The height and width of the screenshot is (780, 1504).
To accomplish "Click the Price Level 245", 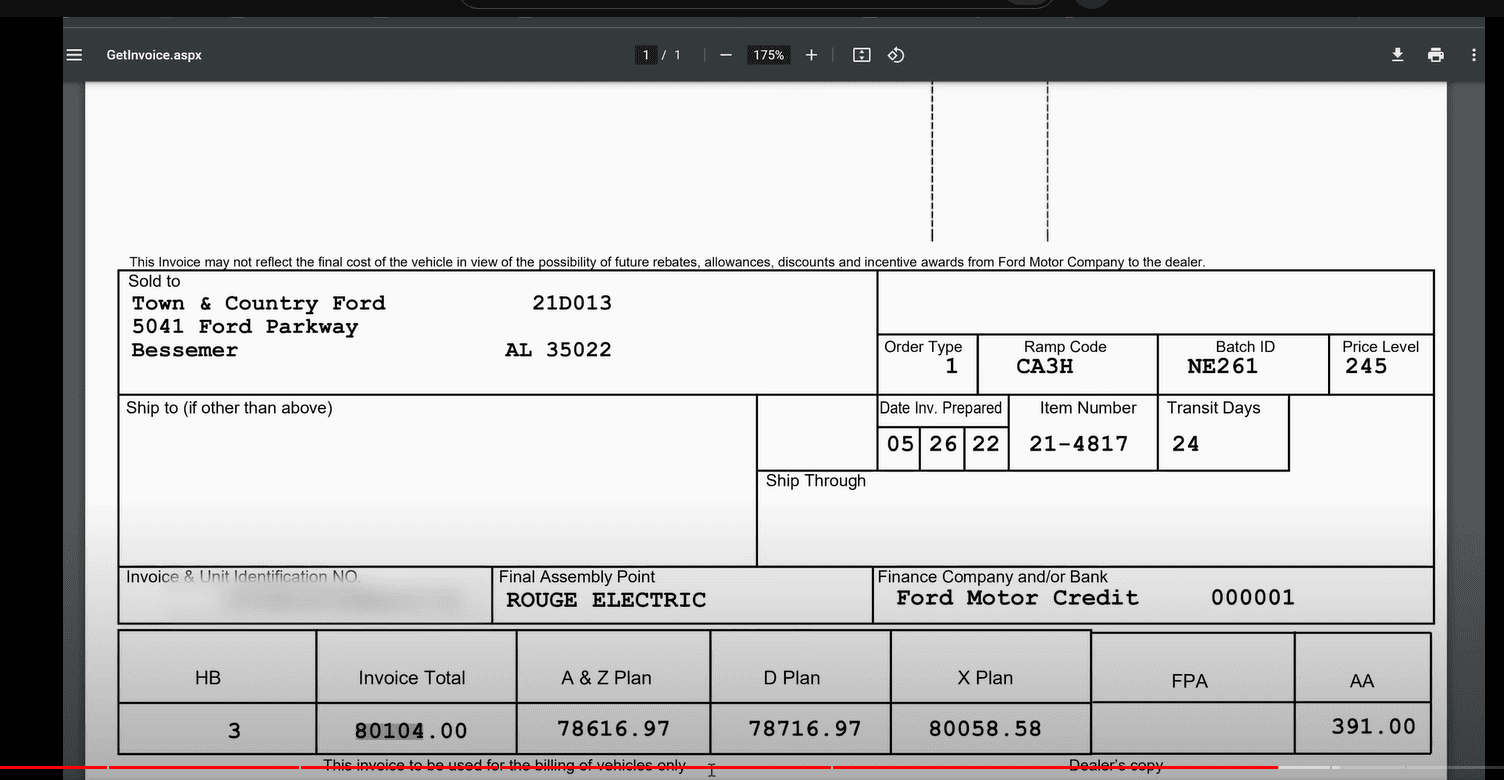I will point(1366,366).
